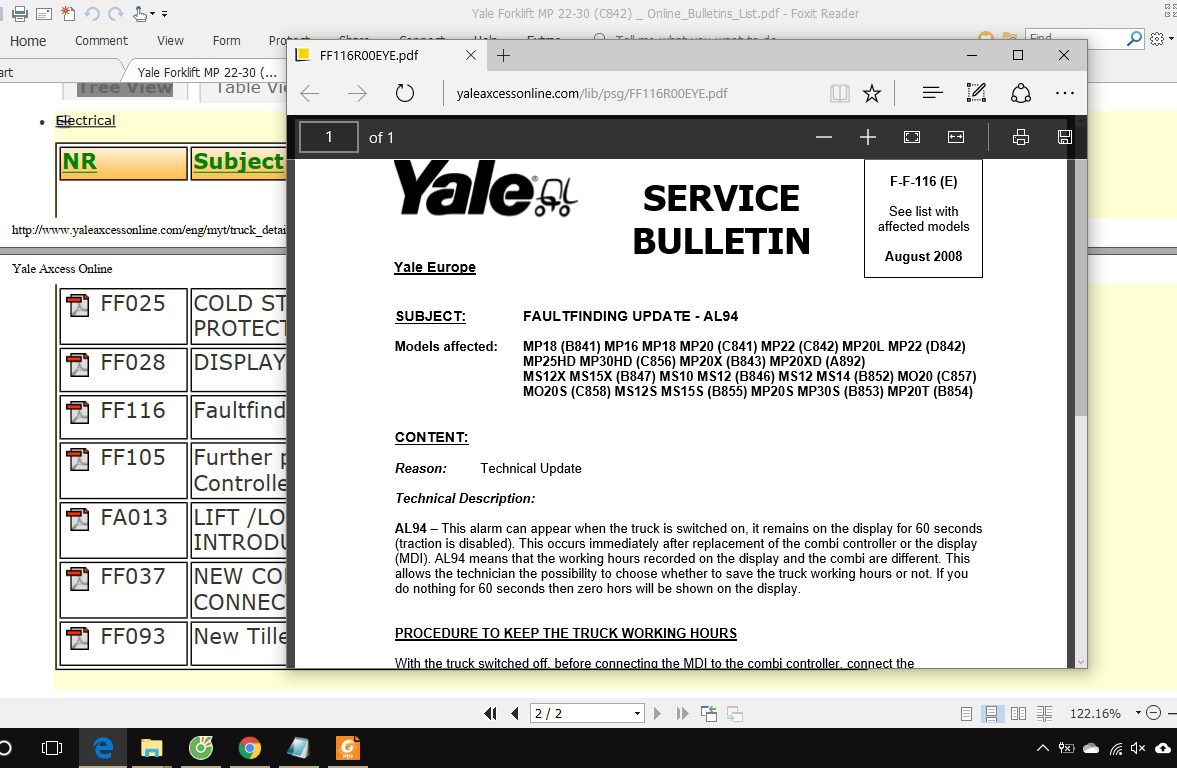Click the fit-to-page icon in Edge PDF viewer
Viewport: 1177px width, 768px height.
click(x=911, y=137)
